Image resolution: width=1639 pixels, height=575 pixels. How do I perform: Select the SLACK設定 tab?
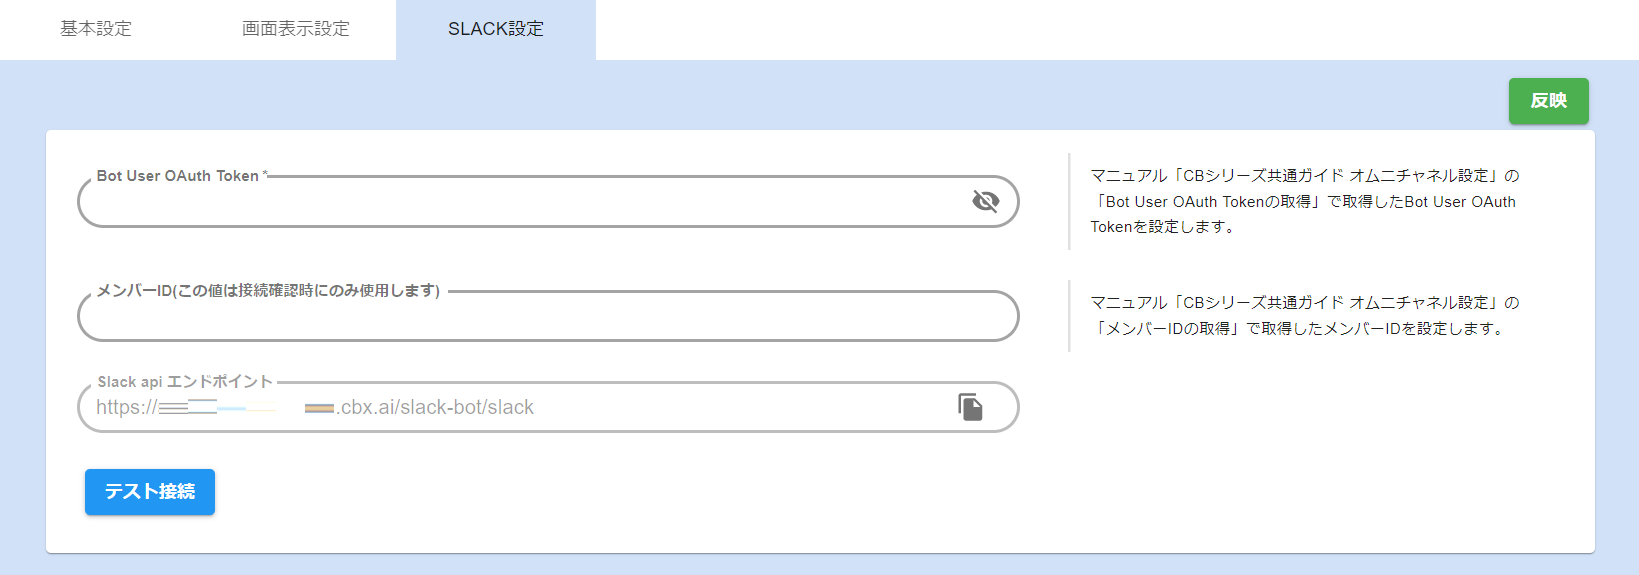click(x=496, y=29)
